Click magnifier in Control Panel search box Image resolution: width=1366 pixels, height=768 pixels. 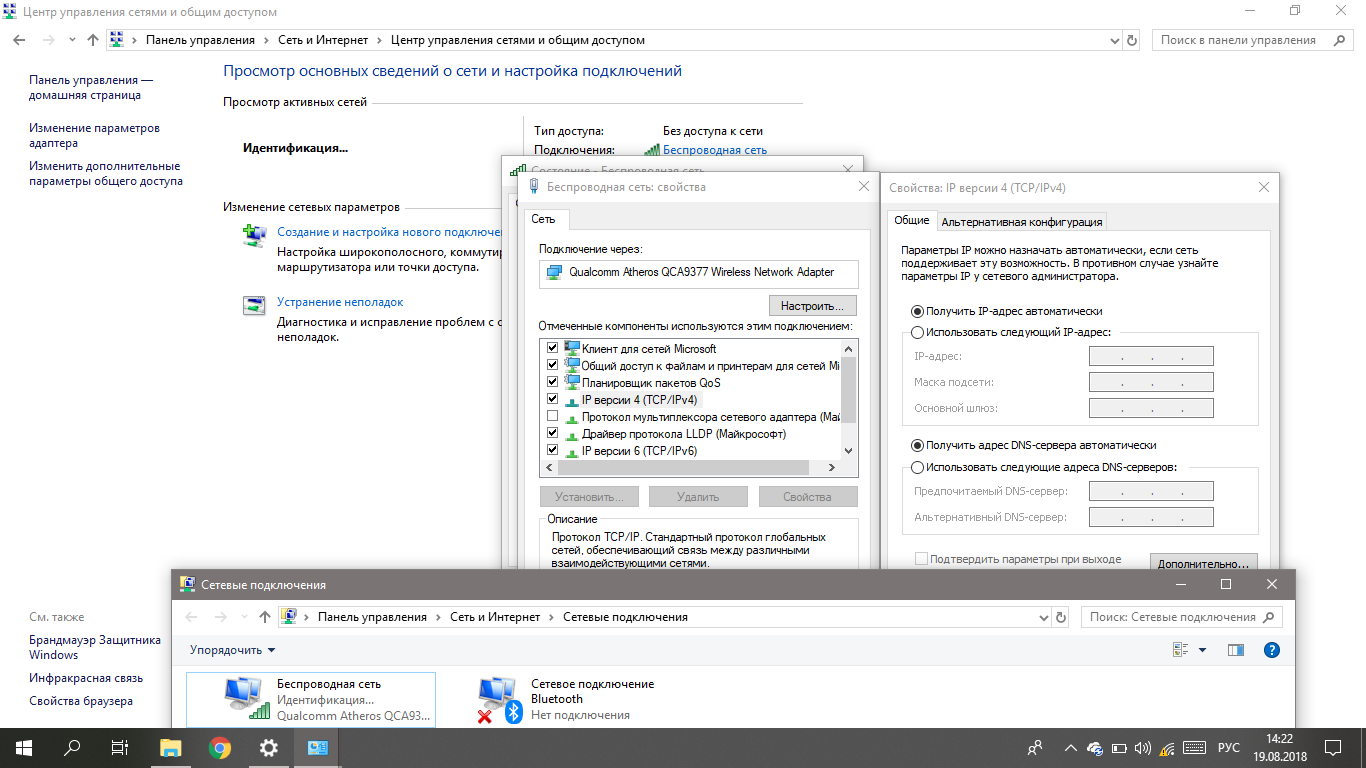click(1338, 40)
